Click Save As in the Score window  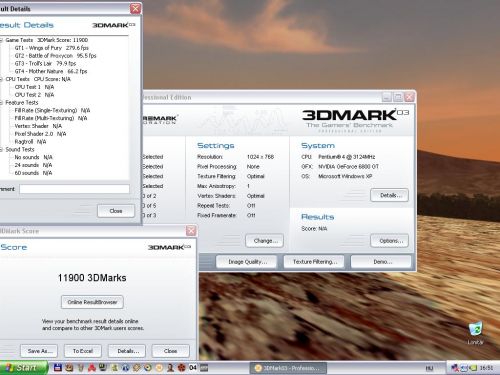click(x=39, y=351)
